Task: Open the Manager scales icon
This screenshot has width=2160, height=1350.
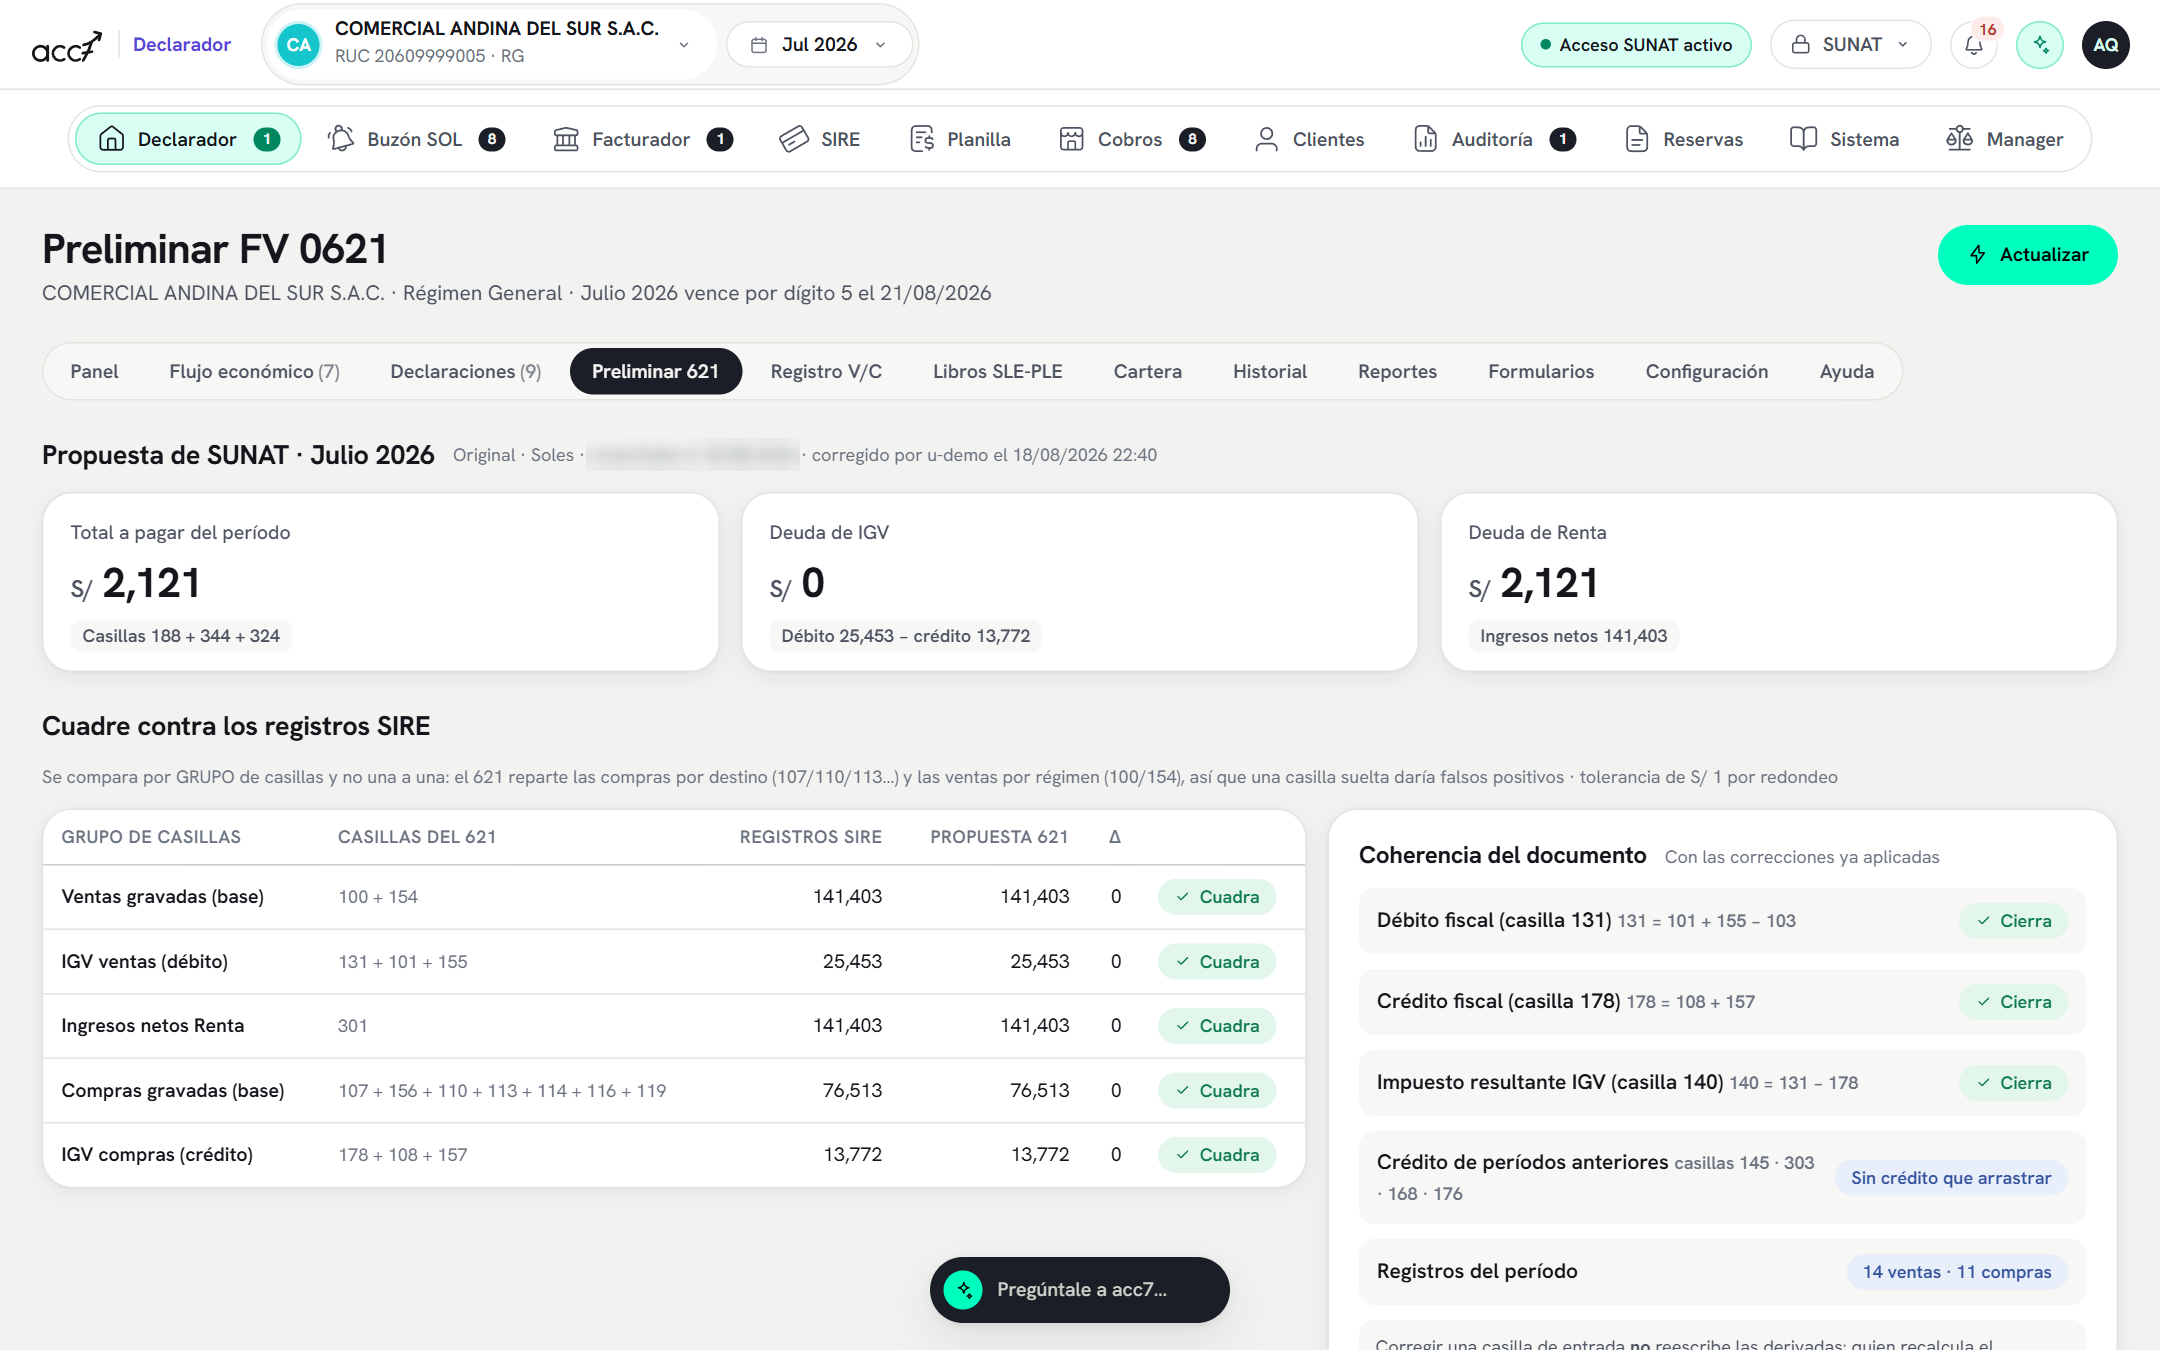Action: [1959, 139]
